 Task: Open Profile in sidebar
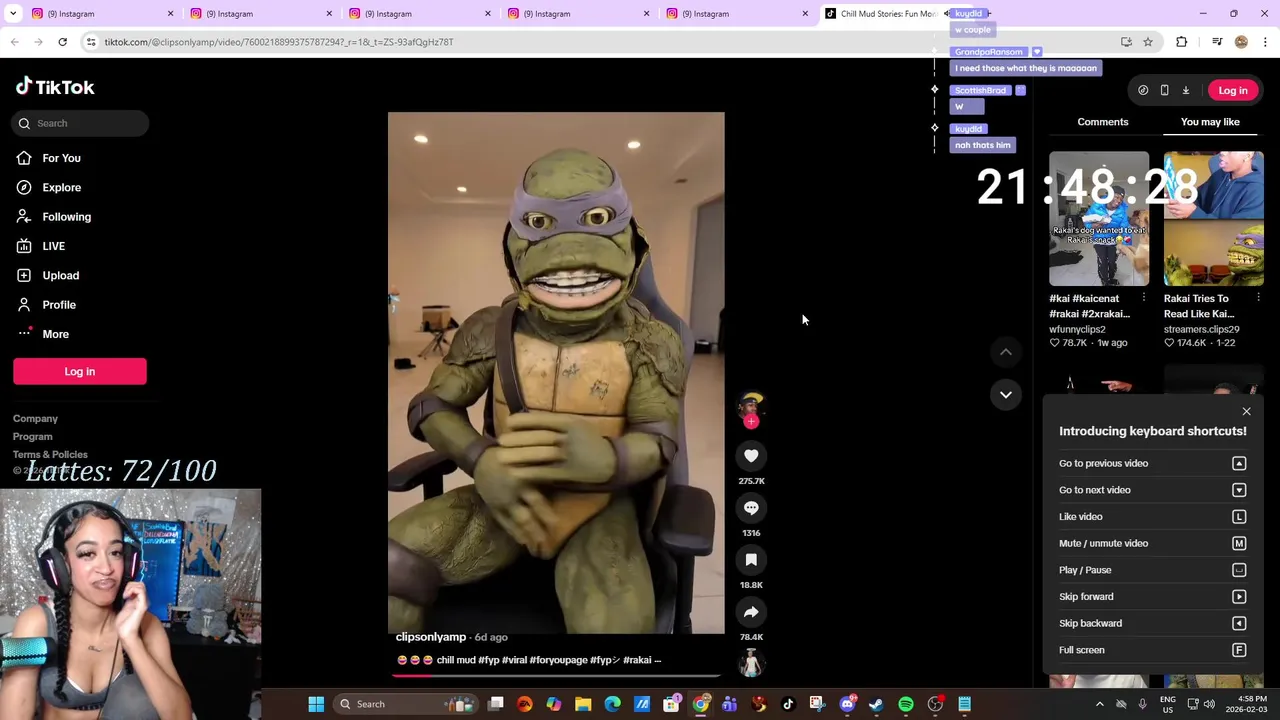58,305
